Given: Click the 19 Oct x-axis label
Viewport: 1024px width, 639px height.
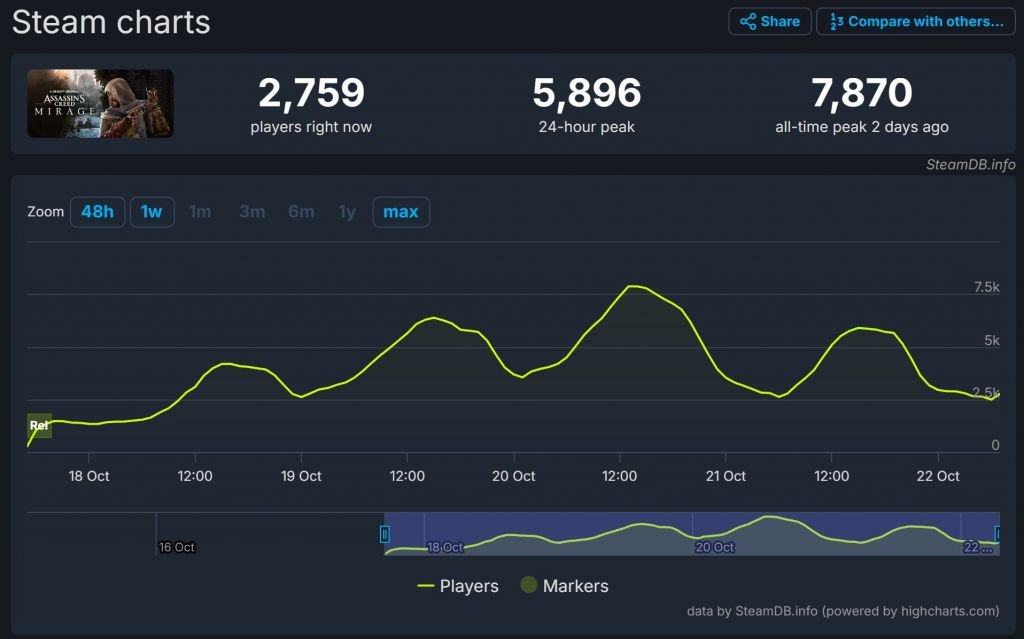Looking at the screenshot, I should pyautogui.click(x=301, y=476).
